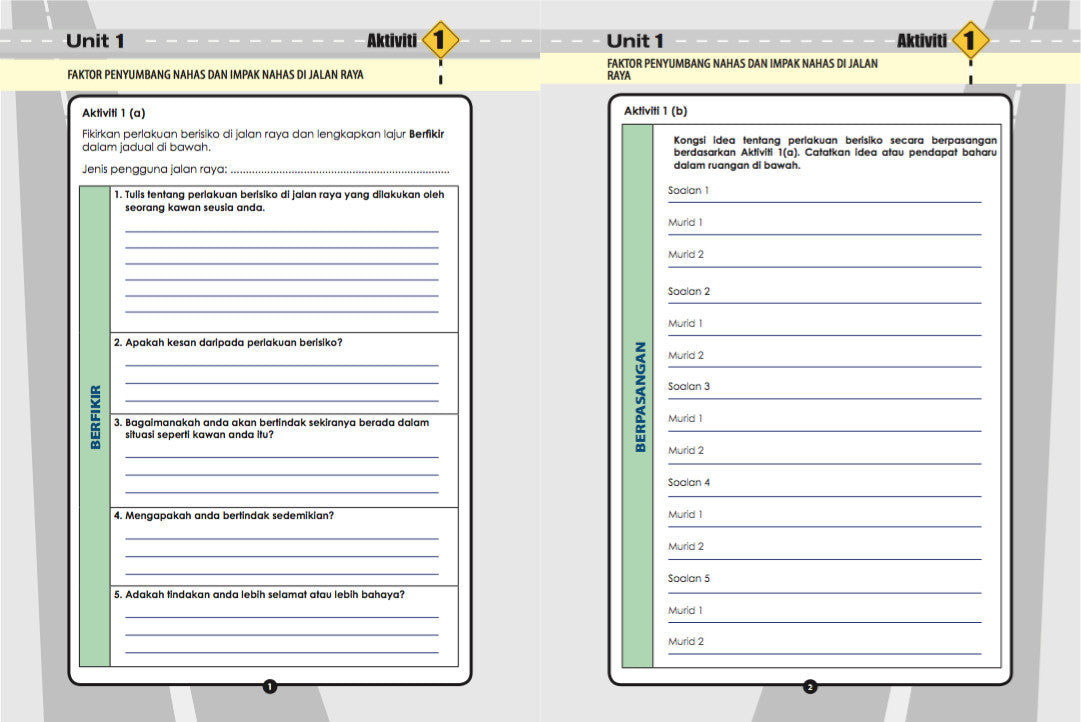Click the 'Unit 1' heading on right page
The image size is (1081, 722).
(x=635, y=41)
